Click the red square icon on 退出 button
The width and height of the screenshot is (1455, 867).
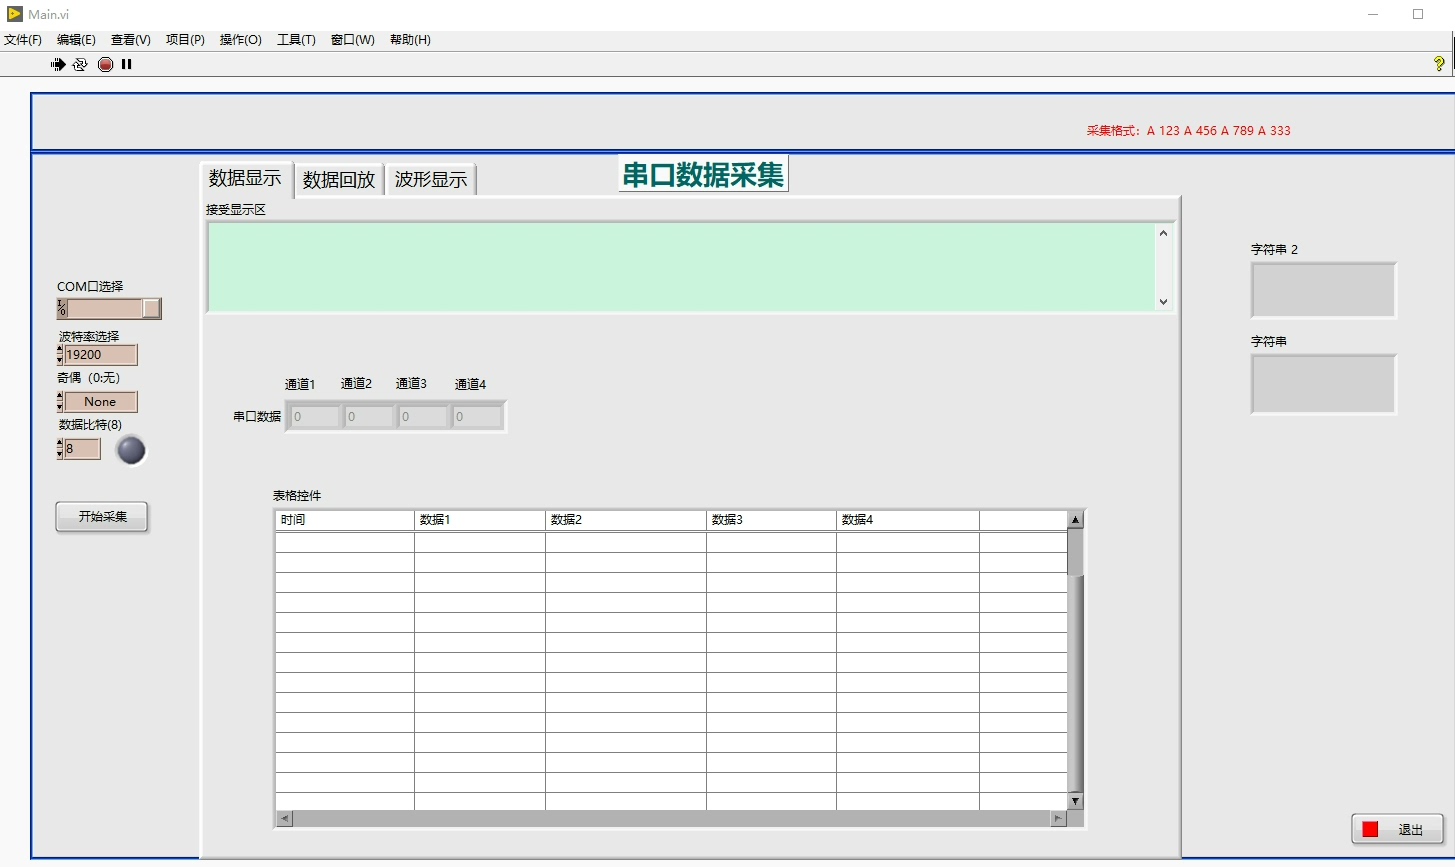1370,829
